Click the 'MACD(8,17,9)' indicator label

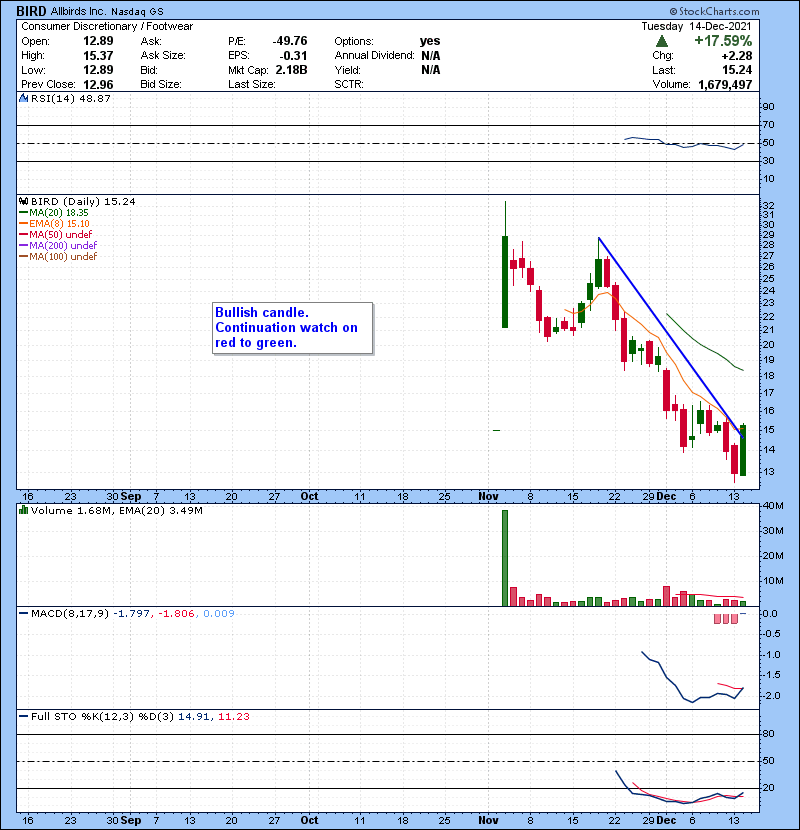tap(70, 613)
